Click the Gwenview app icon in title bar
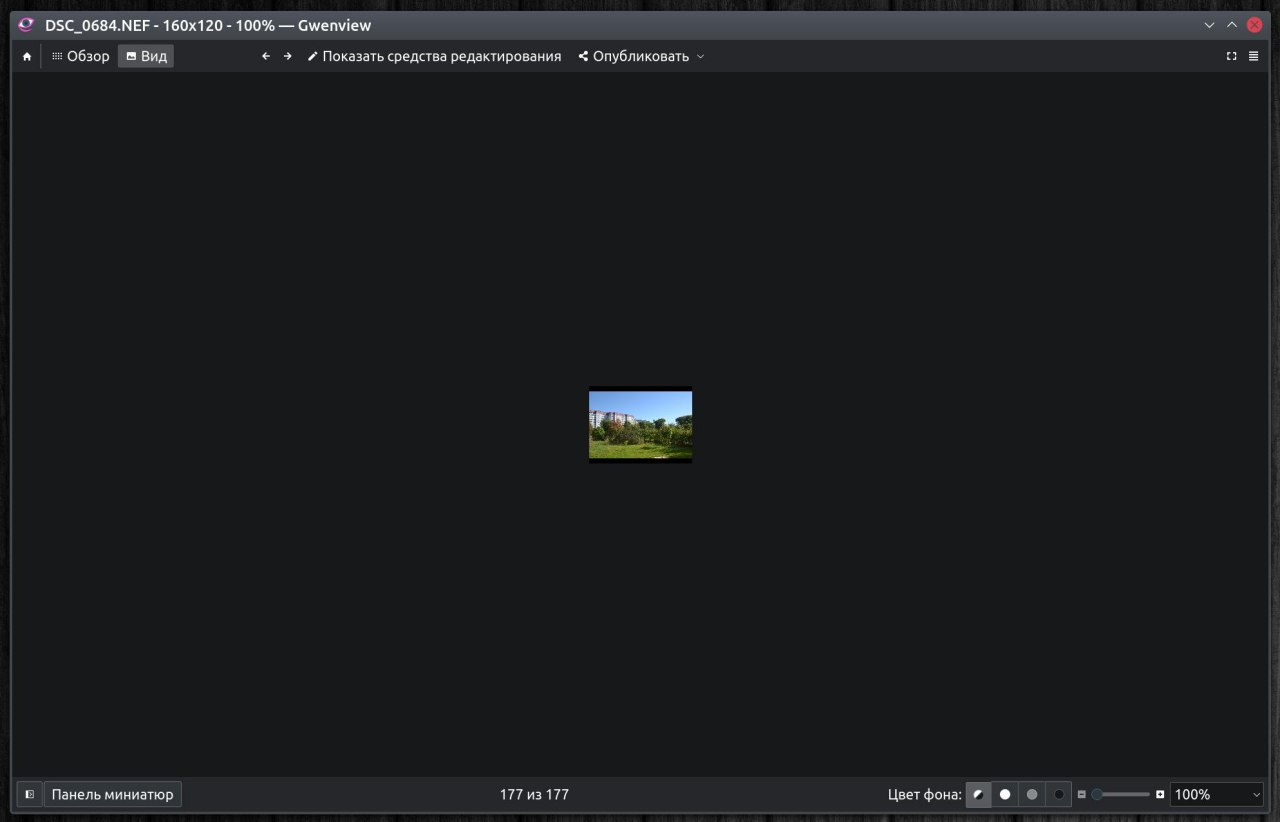 pos(27,25)
